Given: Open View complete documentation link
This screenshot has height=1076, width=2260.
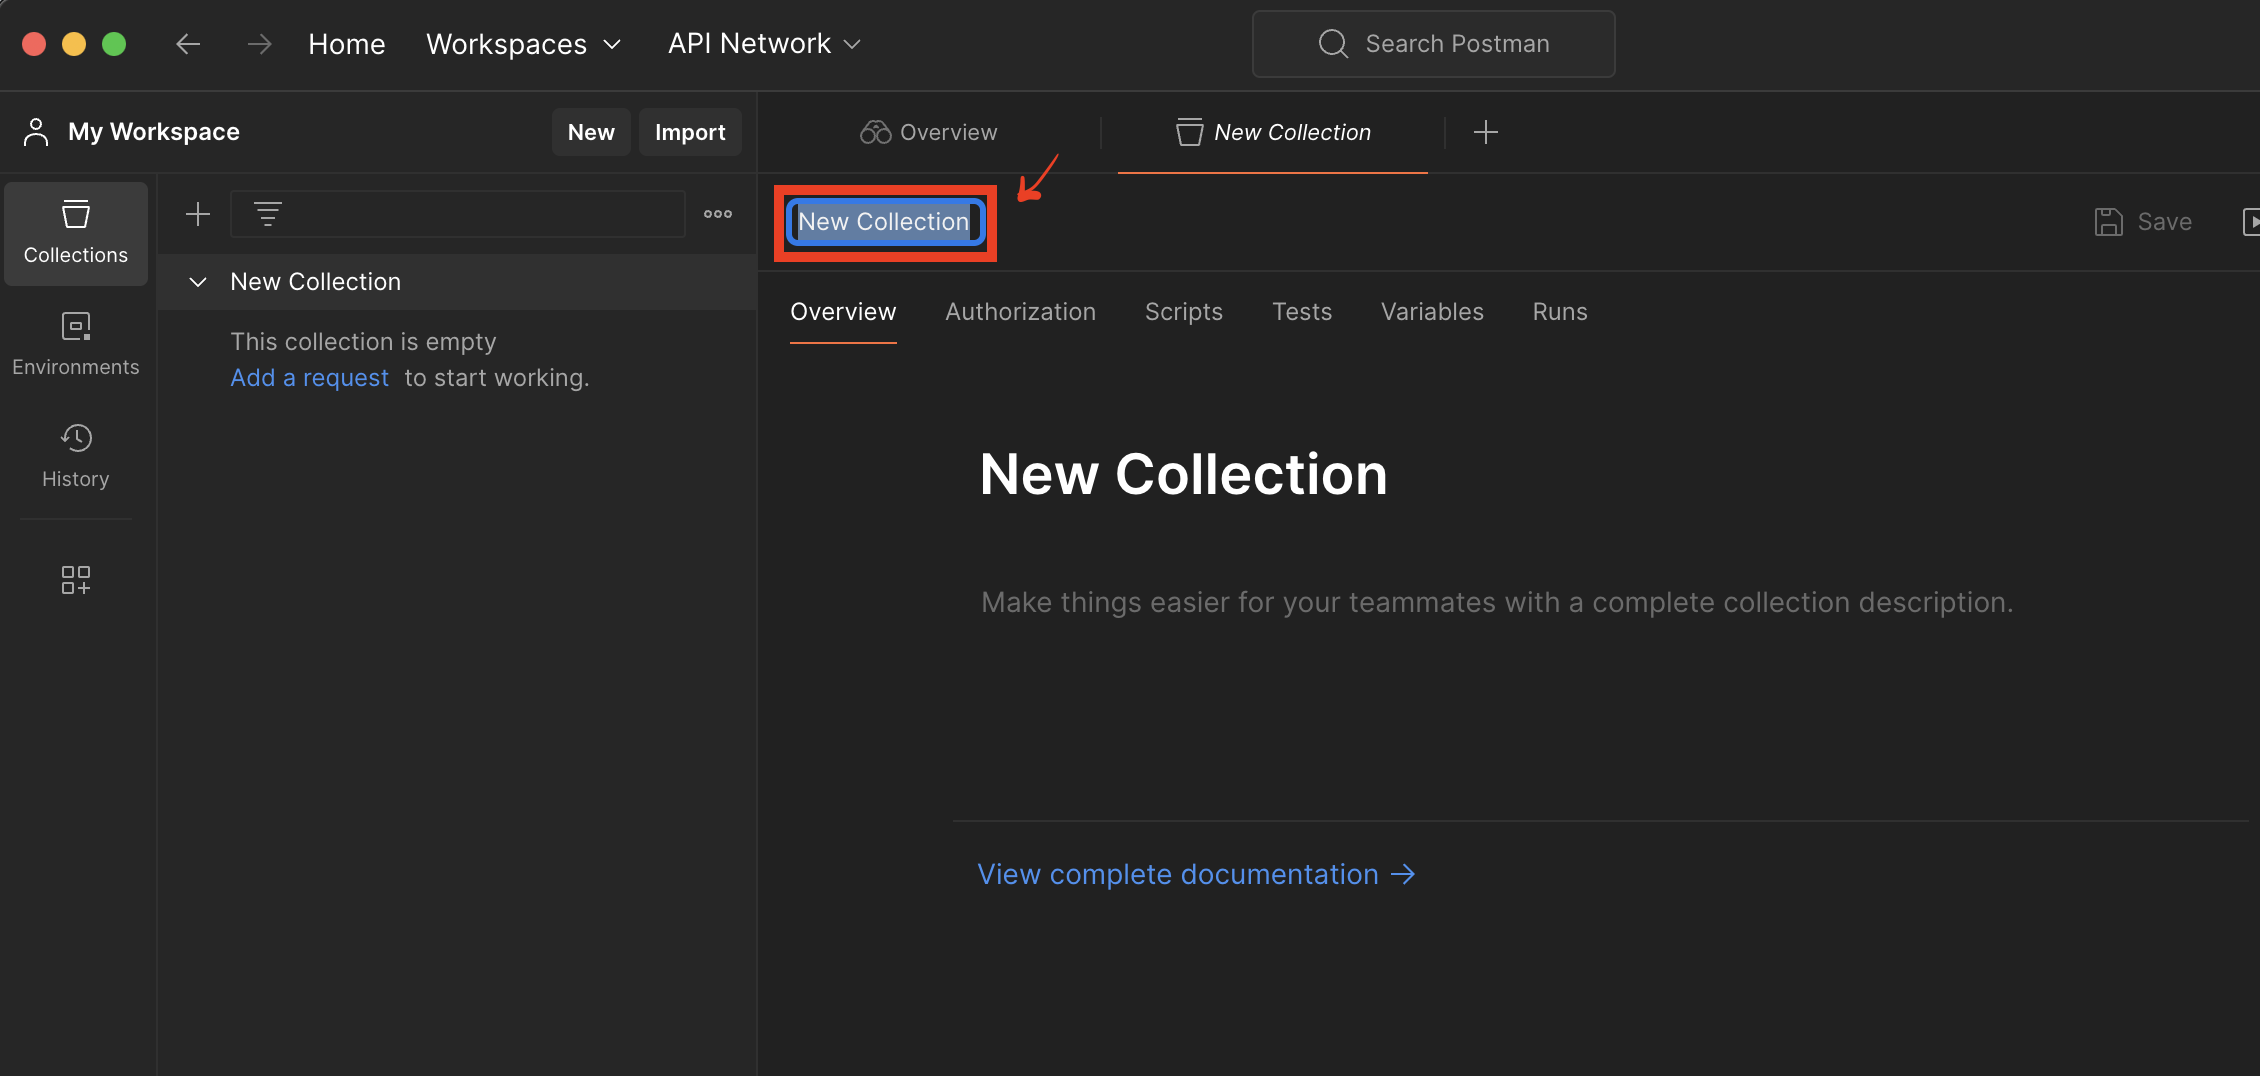Looking at the screenshot, I should 1196,874.
